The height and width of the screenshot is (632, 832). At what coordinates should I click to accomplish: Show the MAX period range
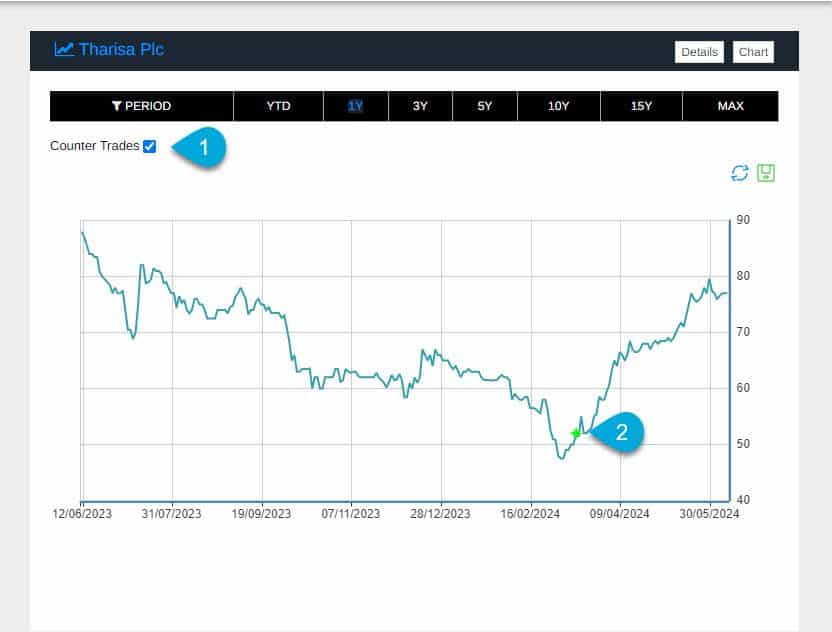[x=730, y=106]
